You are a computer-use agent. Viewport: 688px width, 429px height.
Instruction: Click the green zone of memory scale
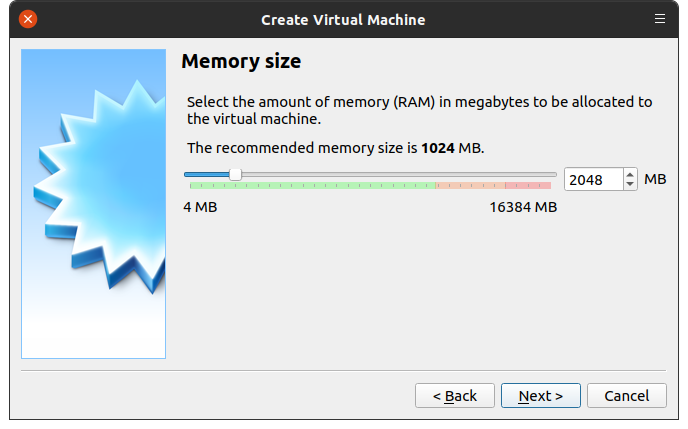310,186
